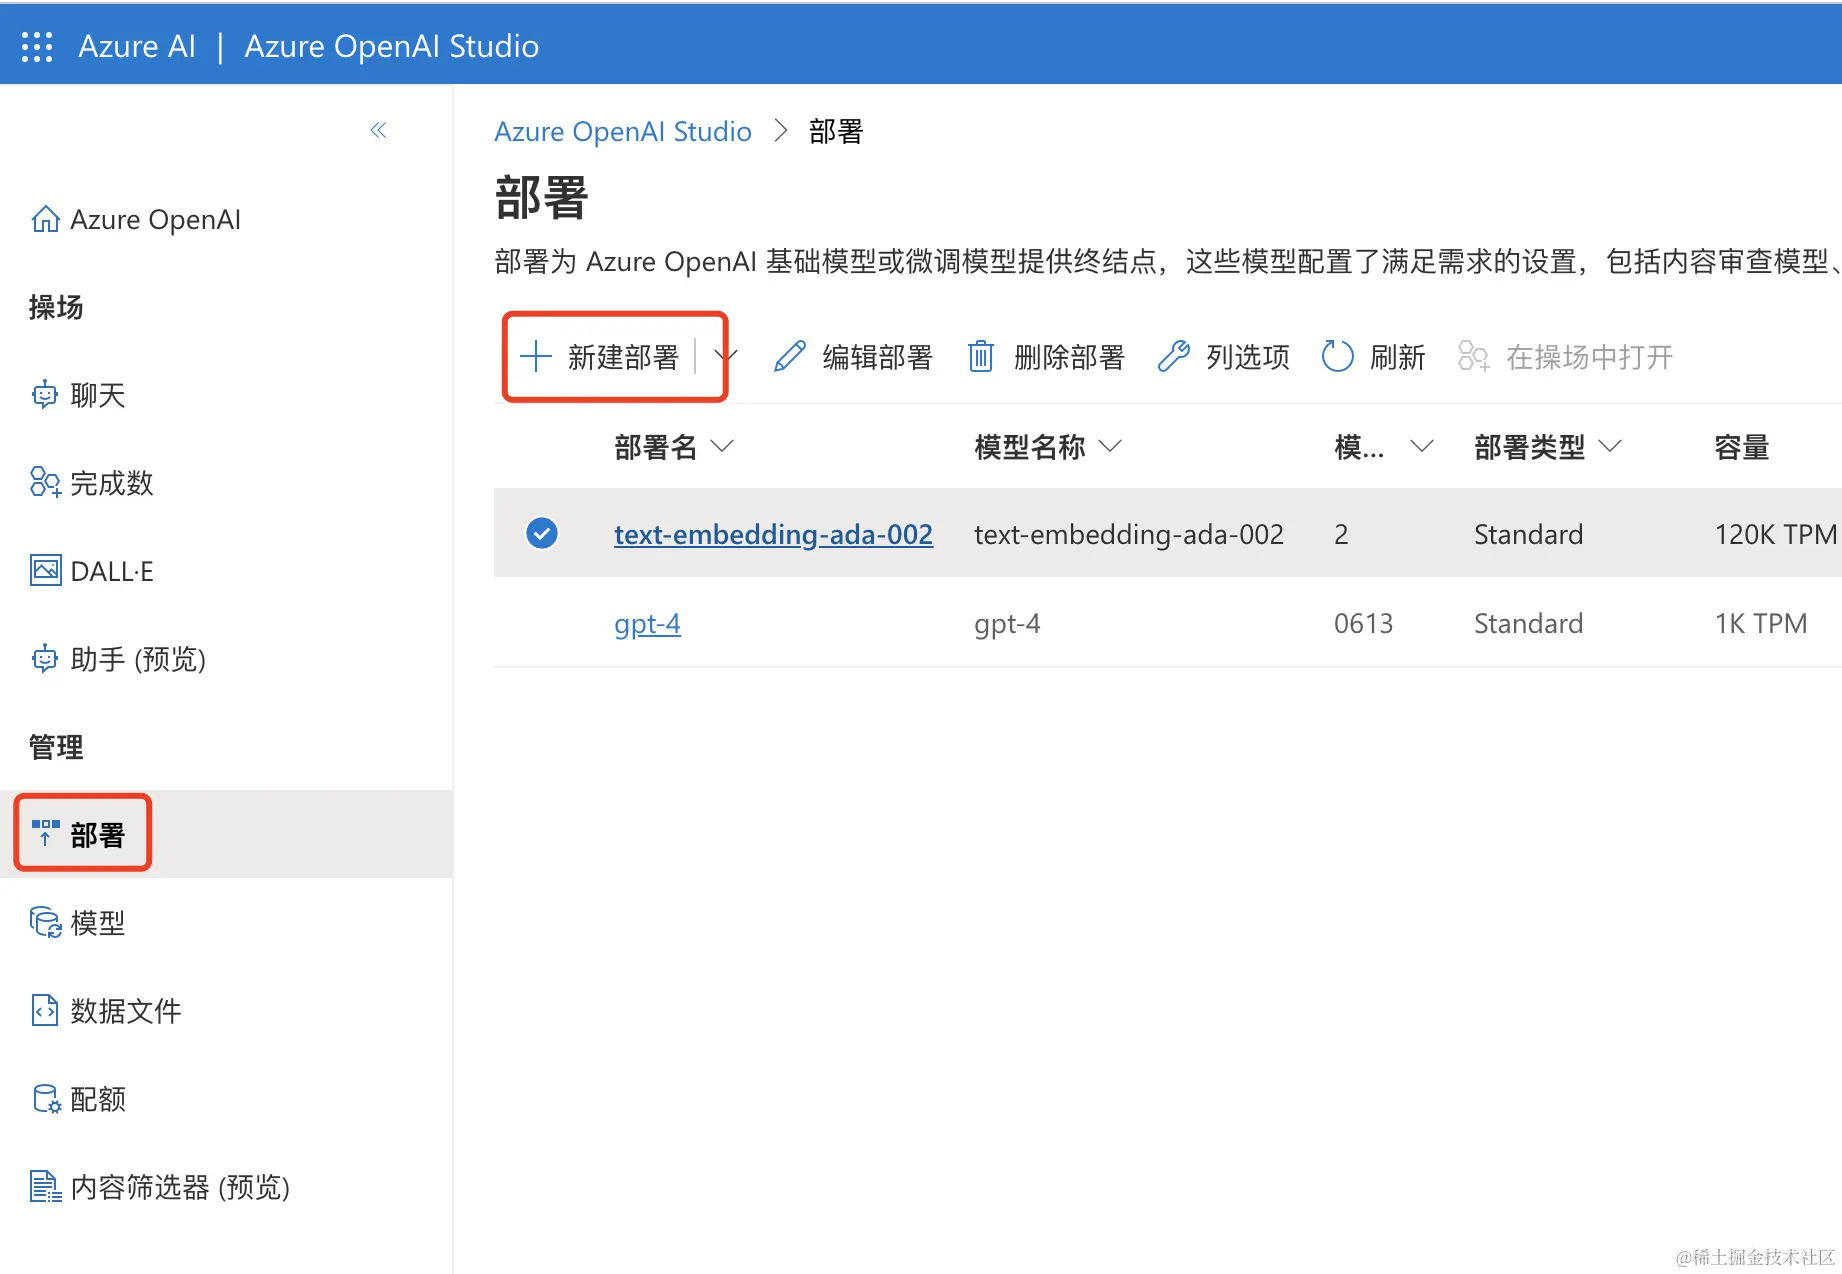The height and width of the screenshot is (1274, 1842).
Task: Open the 模... version column chevron
Action: pyautogui.click(x=1422, y=446)
